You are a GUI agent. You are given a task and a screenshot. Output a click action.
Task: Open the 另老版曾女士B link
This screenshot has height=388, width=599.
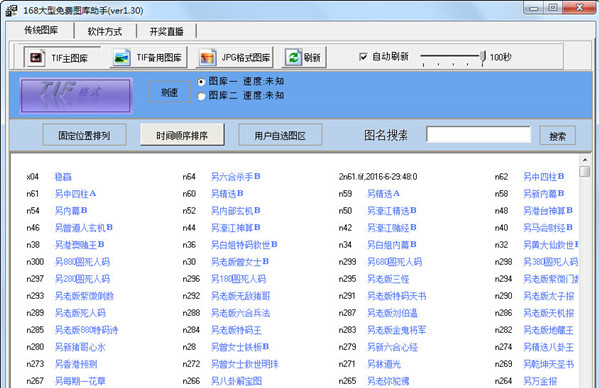(240, 262)
